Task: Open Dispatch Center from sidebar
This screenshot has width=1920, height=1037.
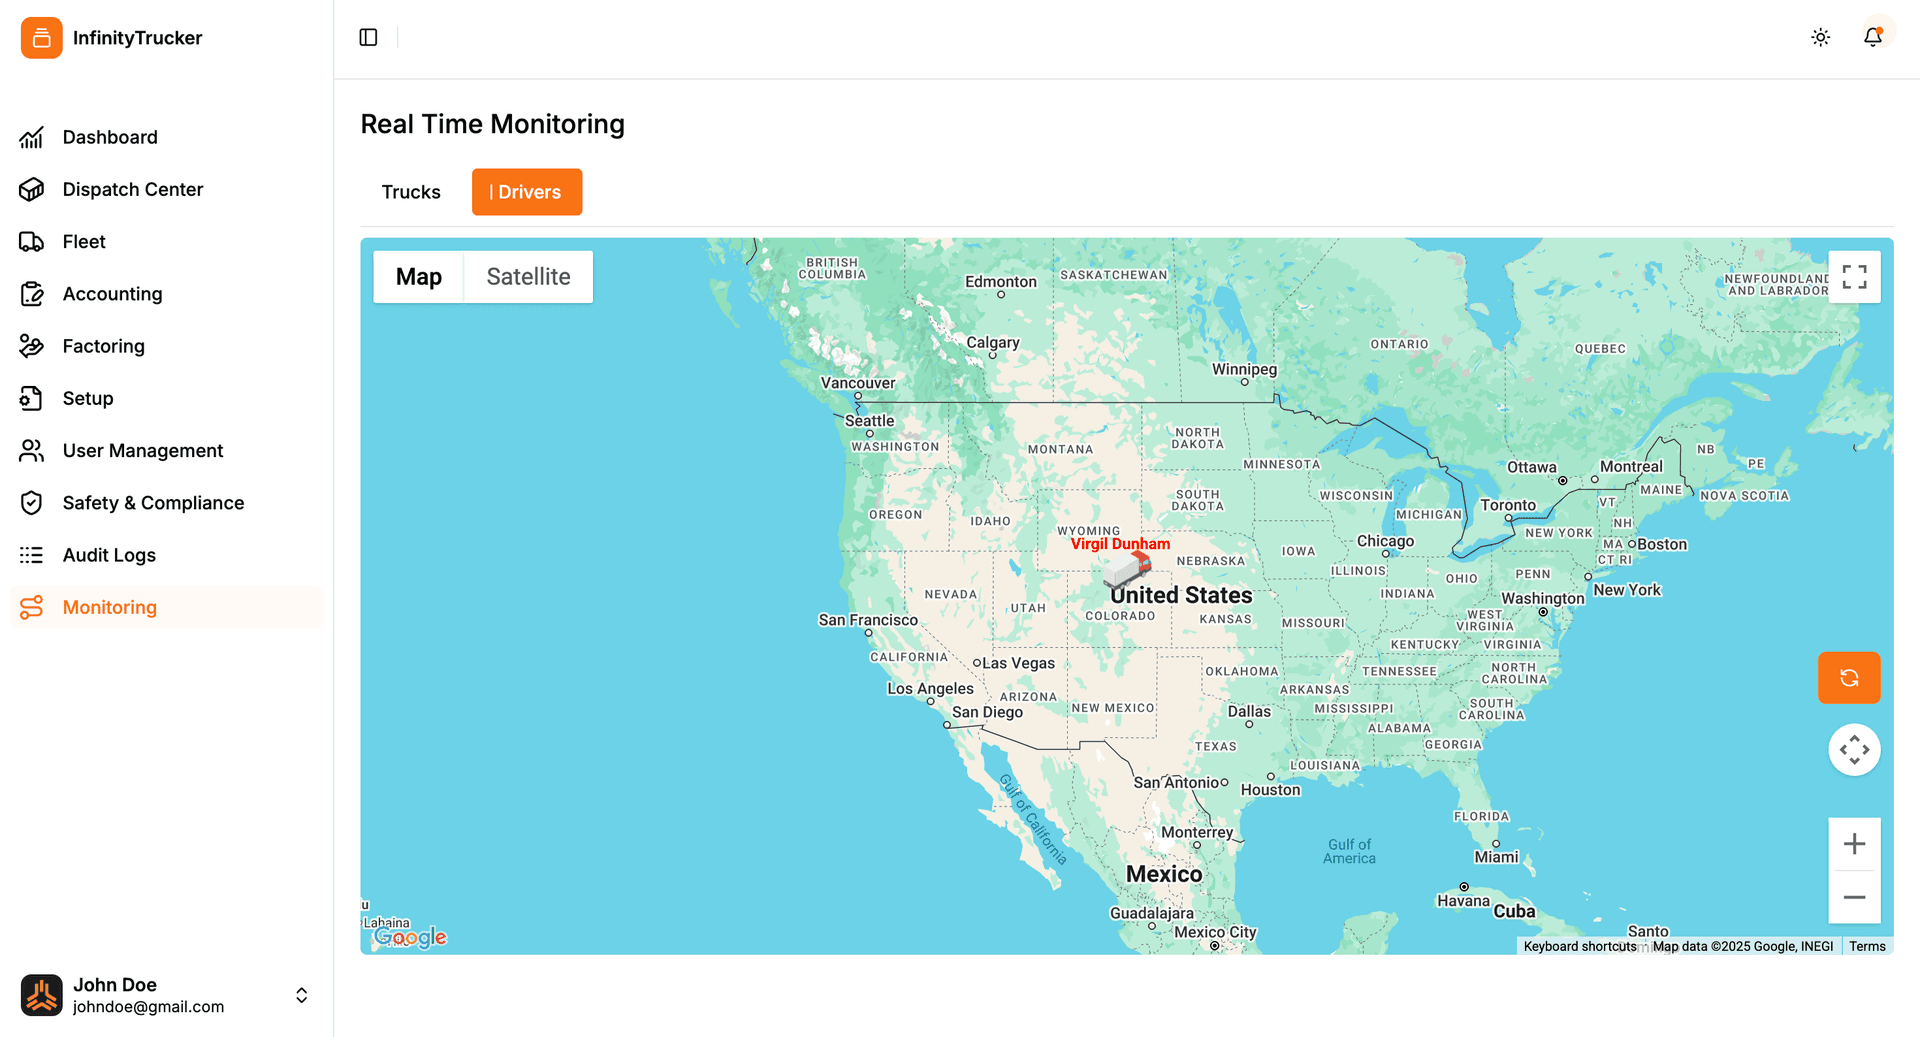Action: pos(132,189)
